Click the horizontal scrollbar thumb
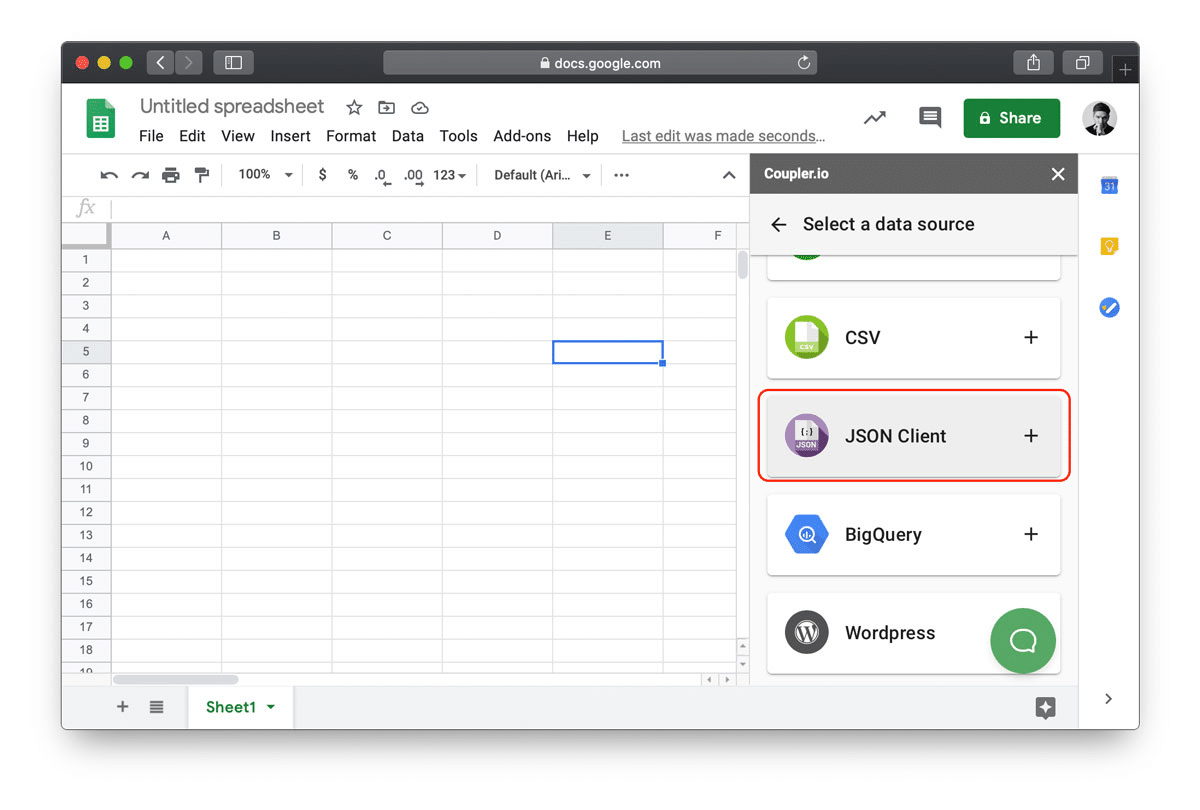Image resolution: width=1200 pixels, height=810 pixels. pos(175,680)
